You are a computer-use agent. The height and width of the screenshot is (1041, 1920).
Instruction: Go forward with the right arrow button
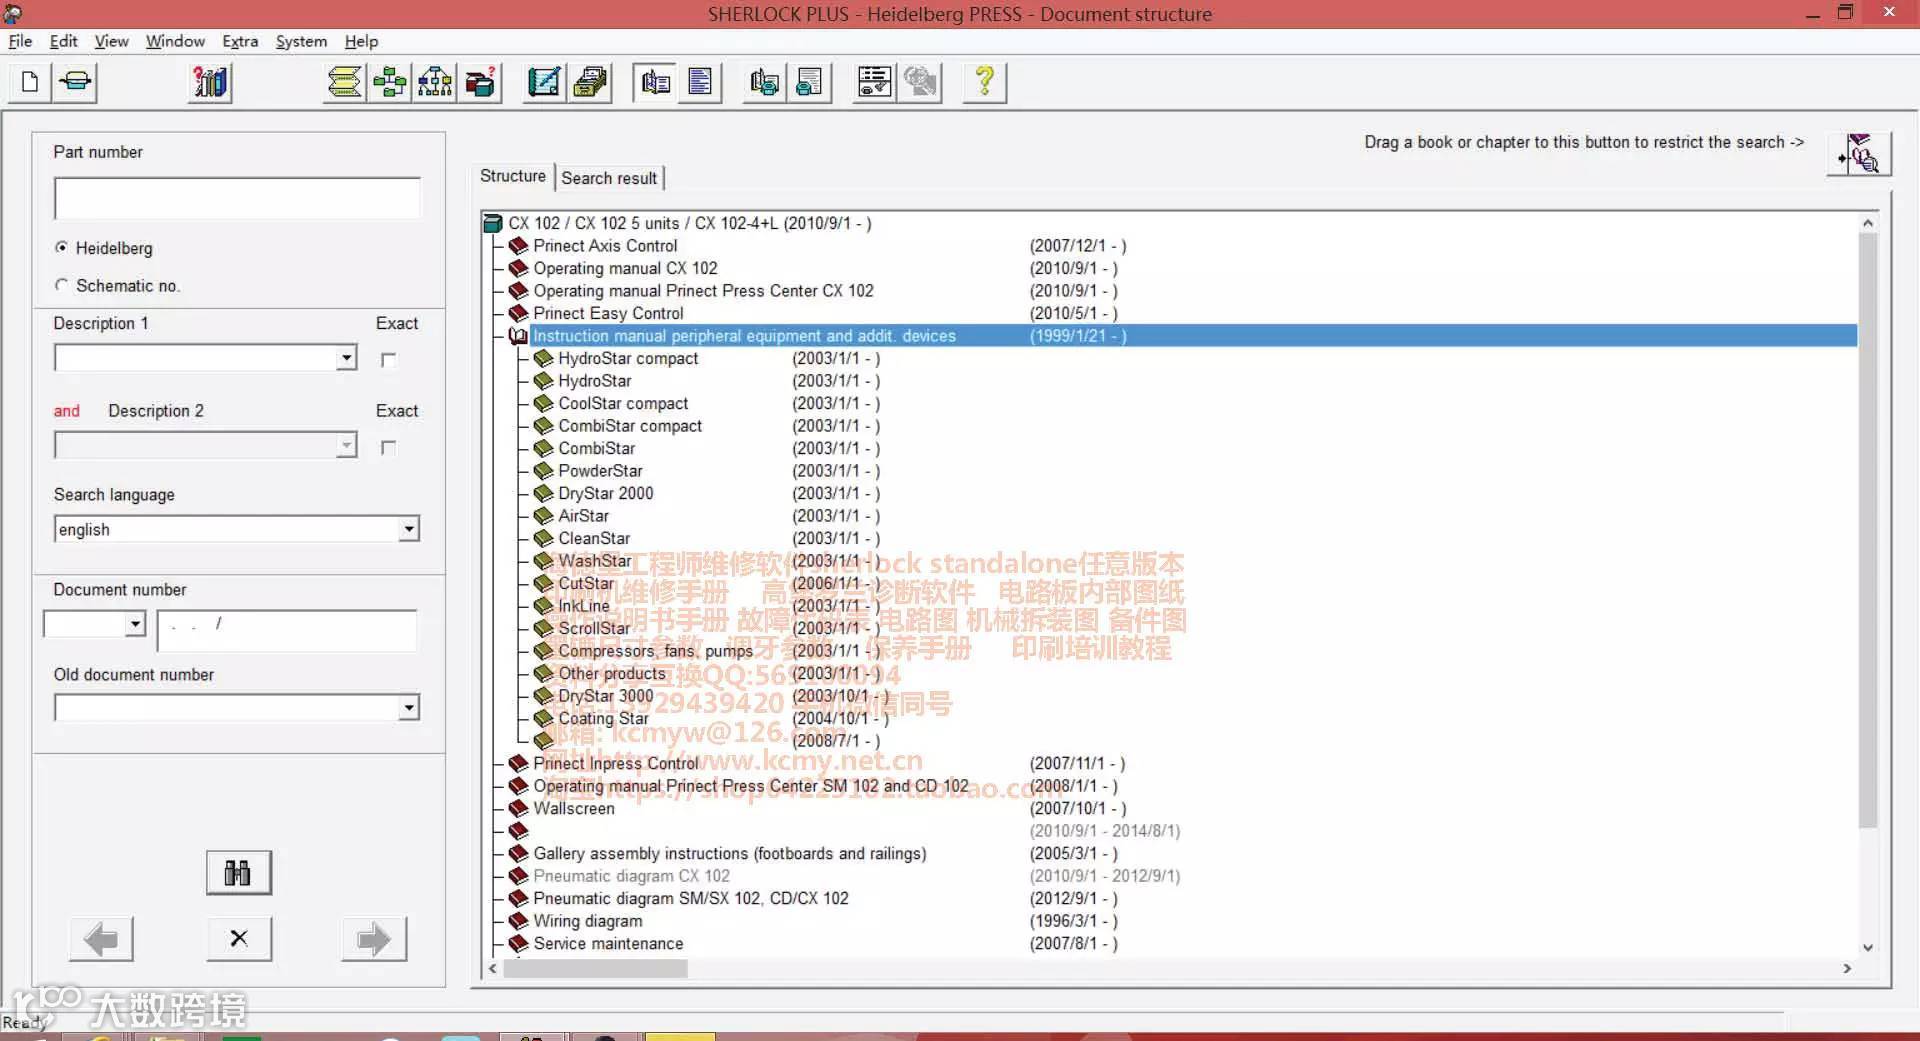click(374, 939)
